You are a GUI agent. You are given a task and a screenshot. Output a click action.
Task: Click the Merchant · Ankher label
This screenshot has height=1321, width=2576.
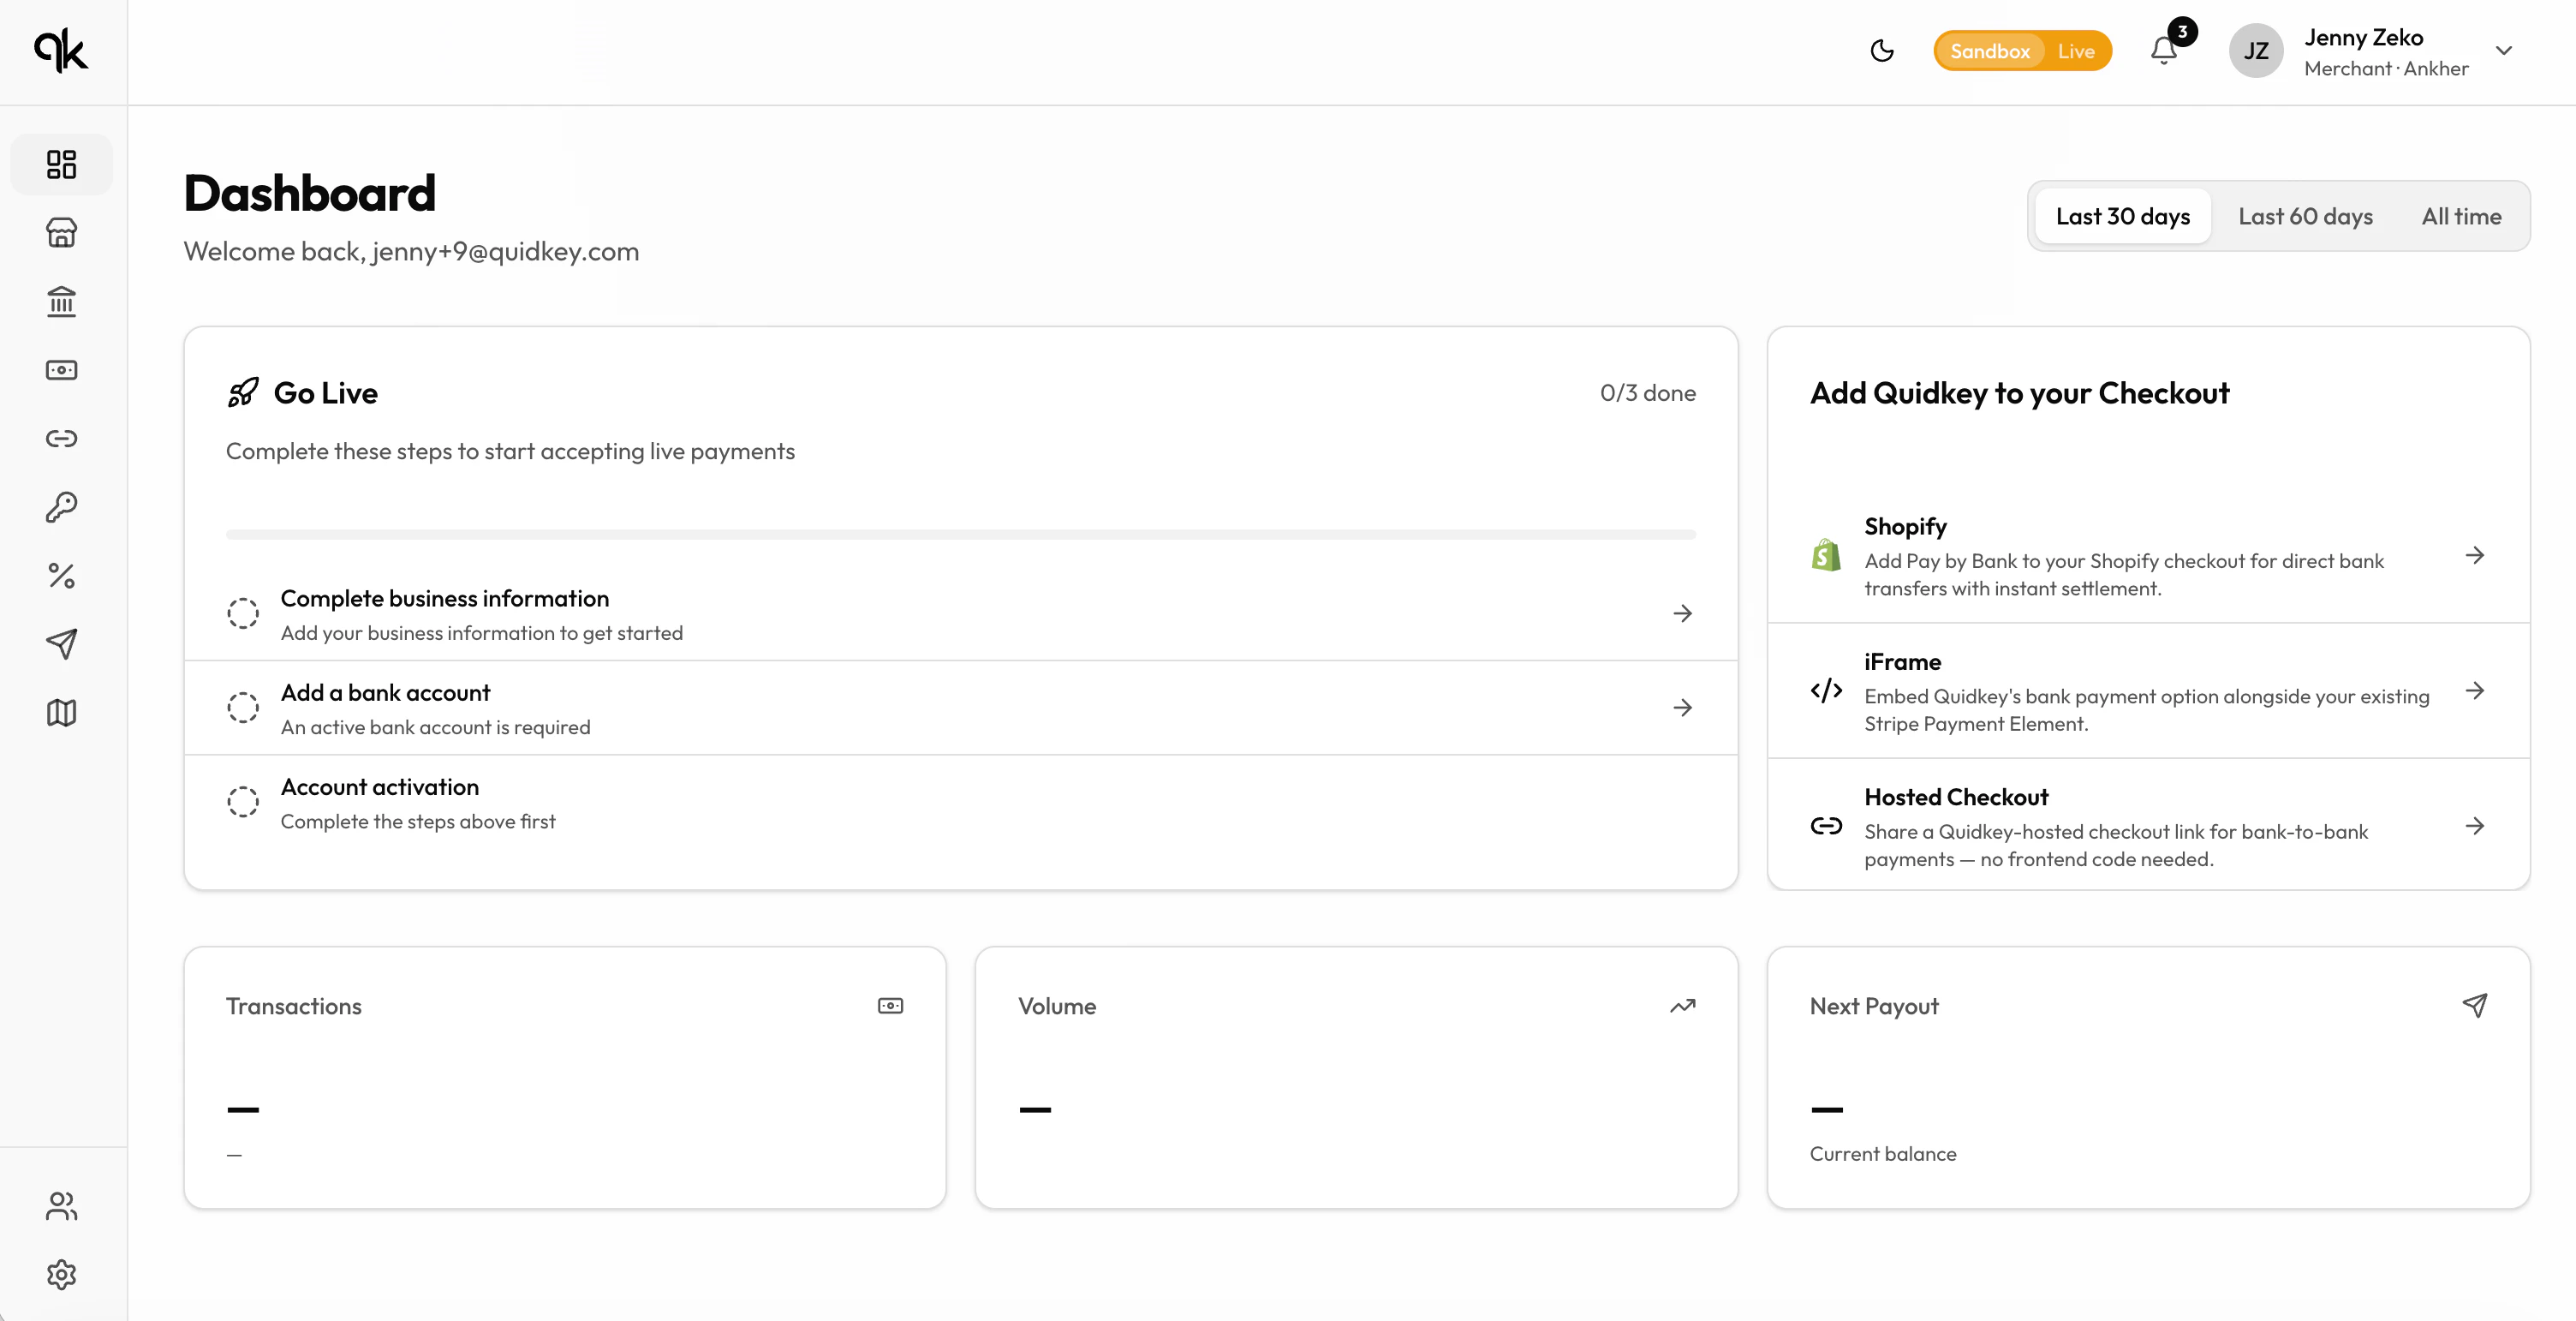2386,68
